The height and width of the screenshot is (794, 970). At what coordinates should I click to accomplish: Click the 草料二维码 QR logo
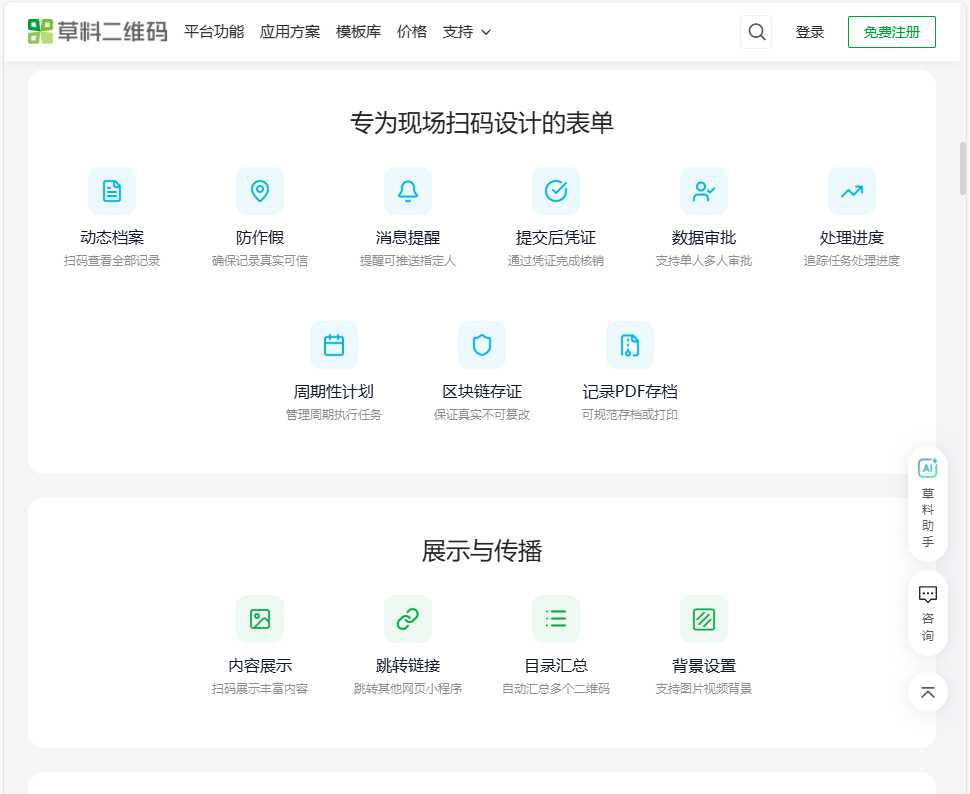[42, 30]
